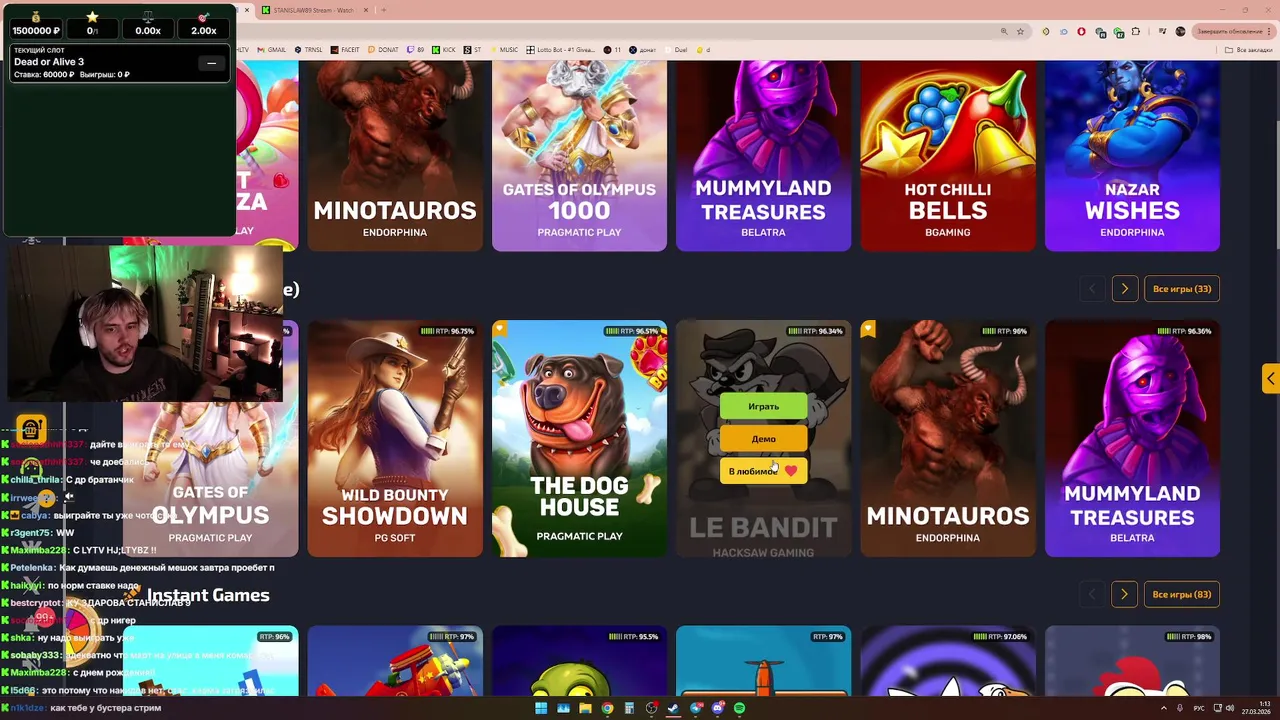Toggle favorite star on lower Minotauros card
Image resolution: width=1280 pixels, height=720 pixels.
(868, 329)
